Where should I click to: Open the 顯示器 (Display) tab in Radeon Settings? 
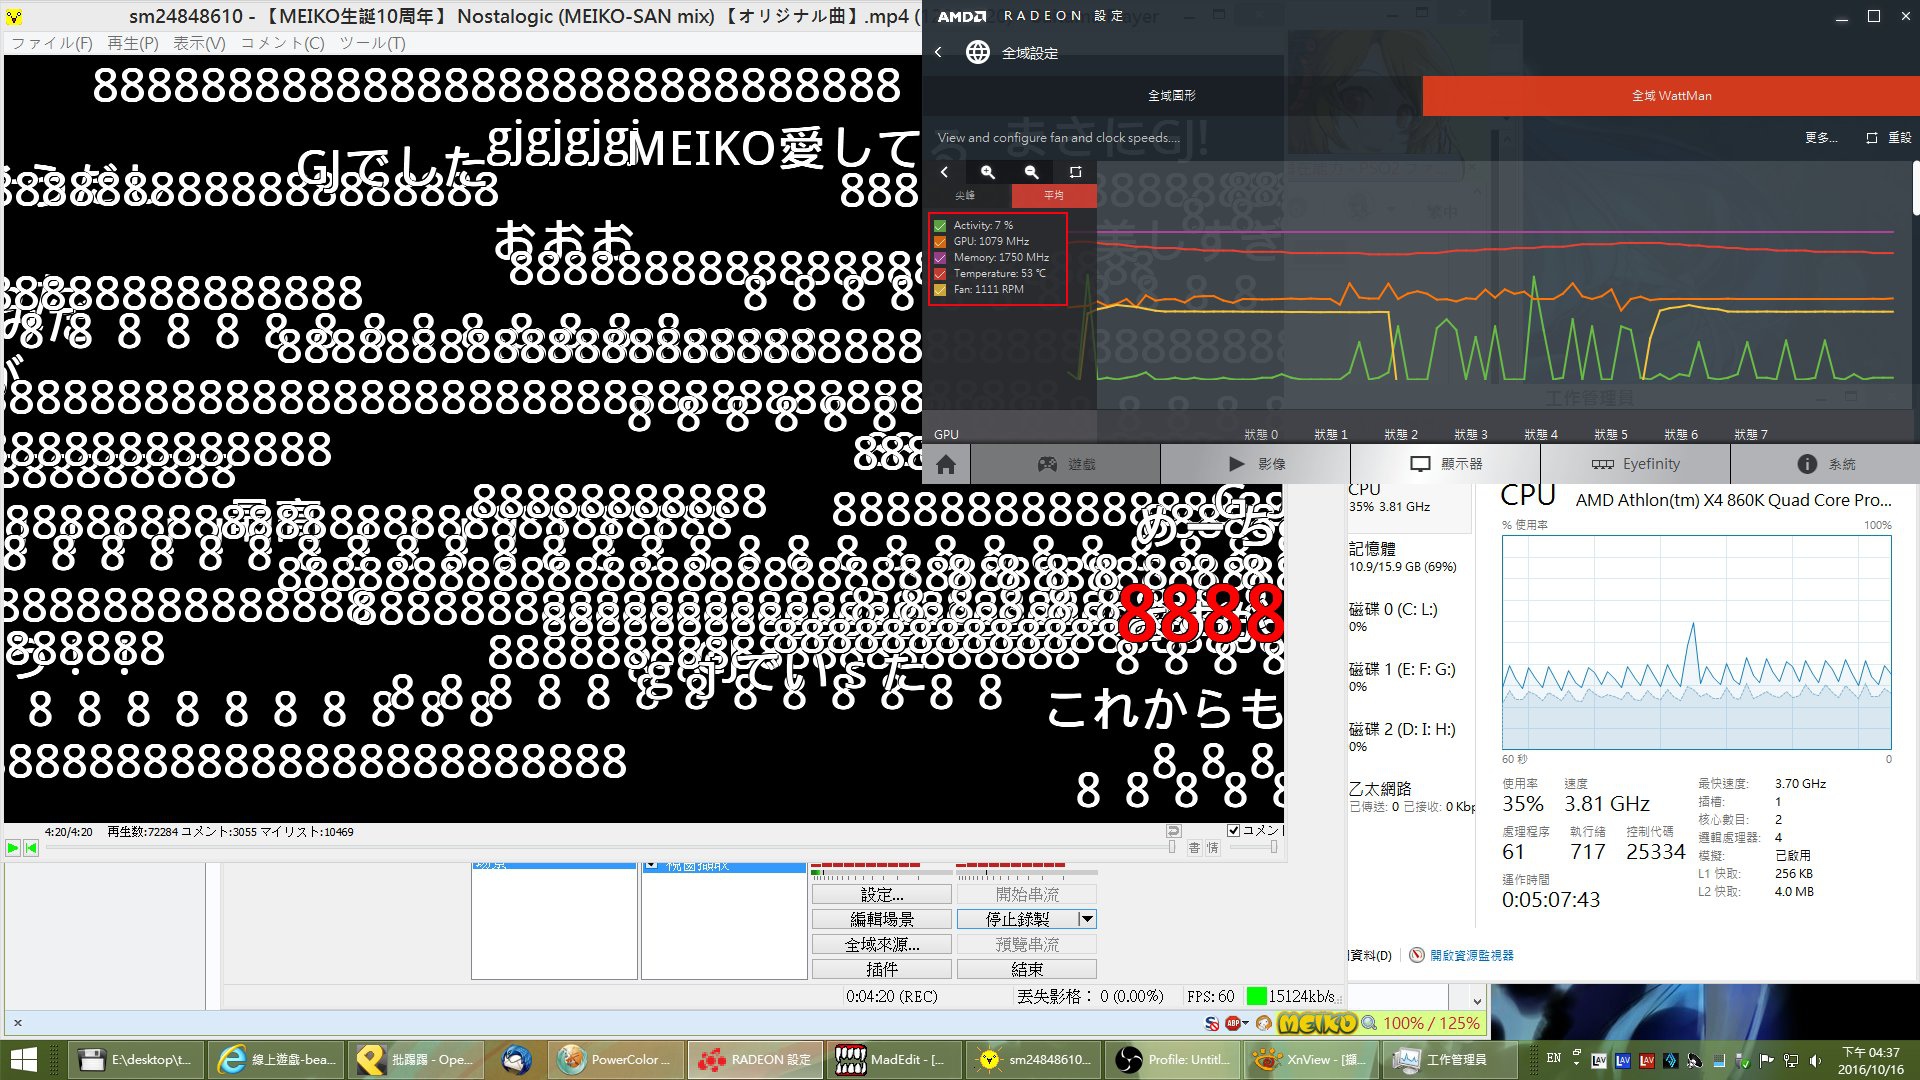click(x=1446, y=464)
